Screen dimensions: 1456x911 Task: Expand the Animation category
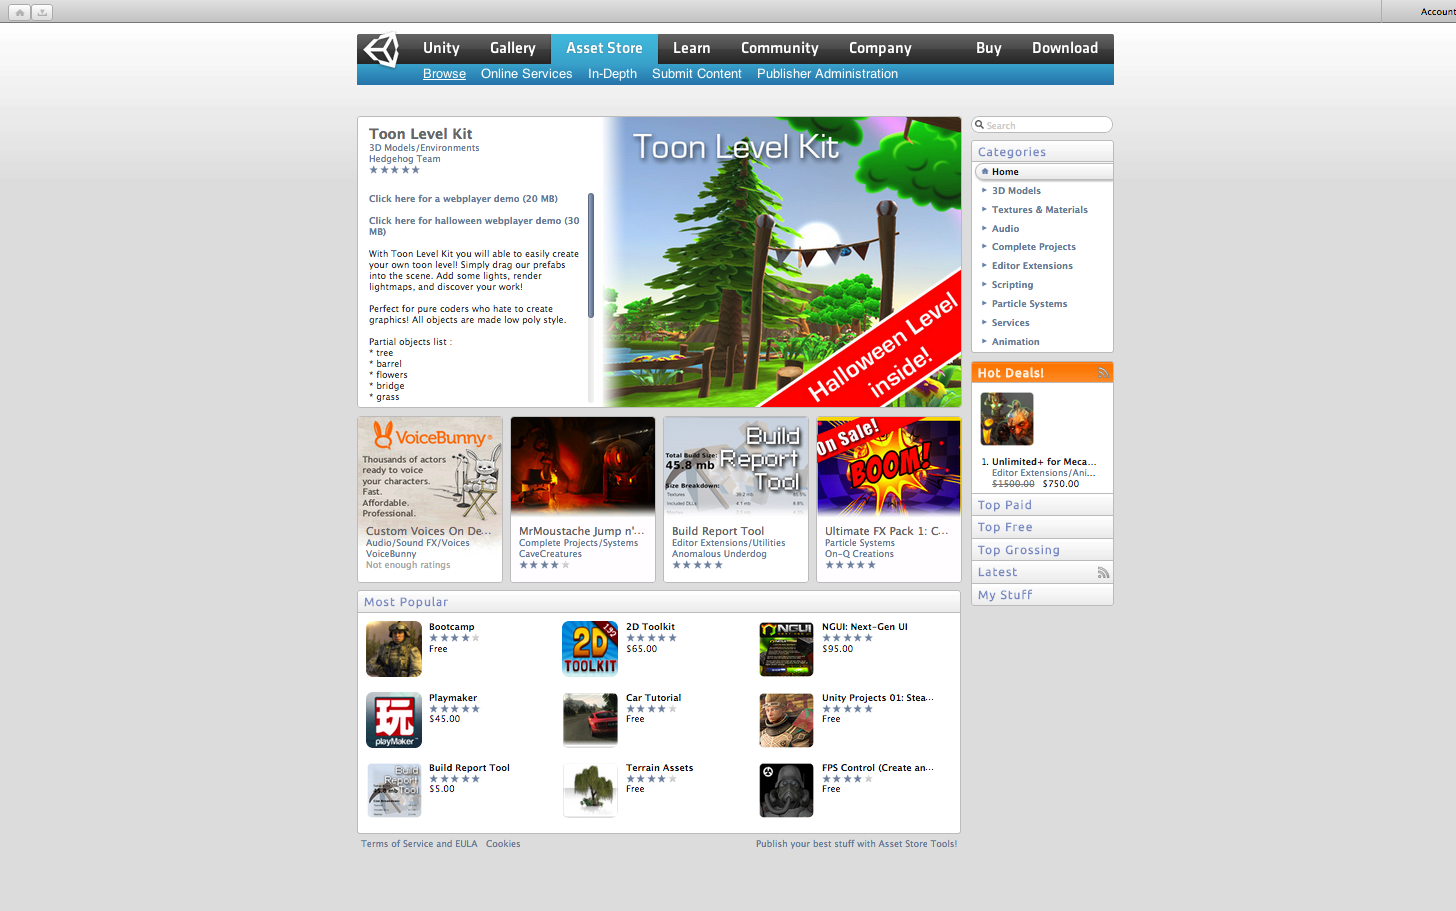pyautogui.click(x=1015, y=342)
